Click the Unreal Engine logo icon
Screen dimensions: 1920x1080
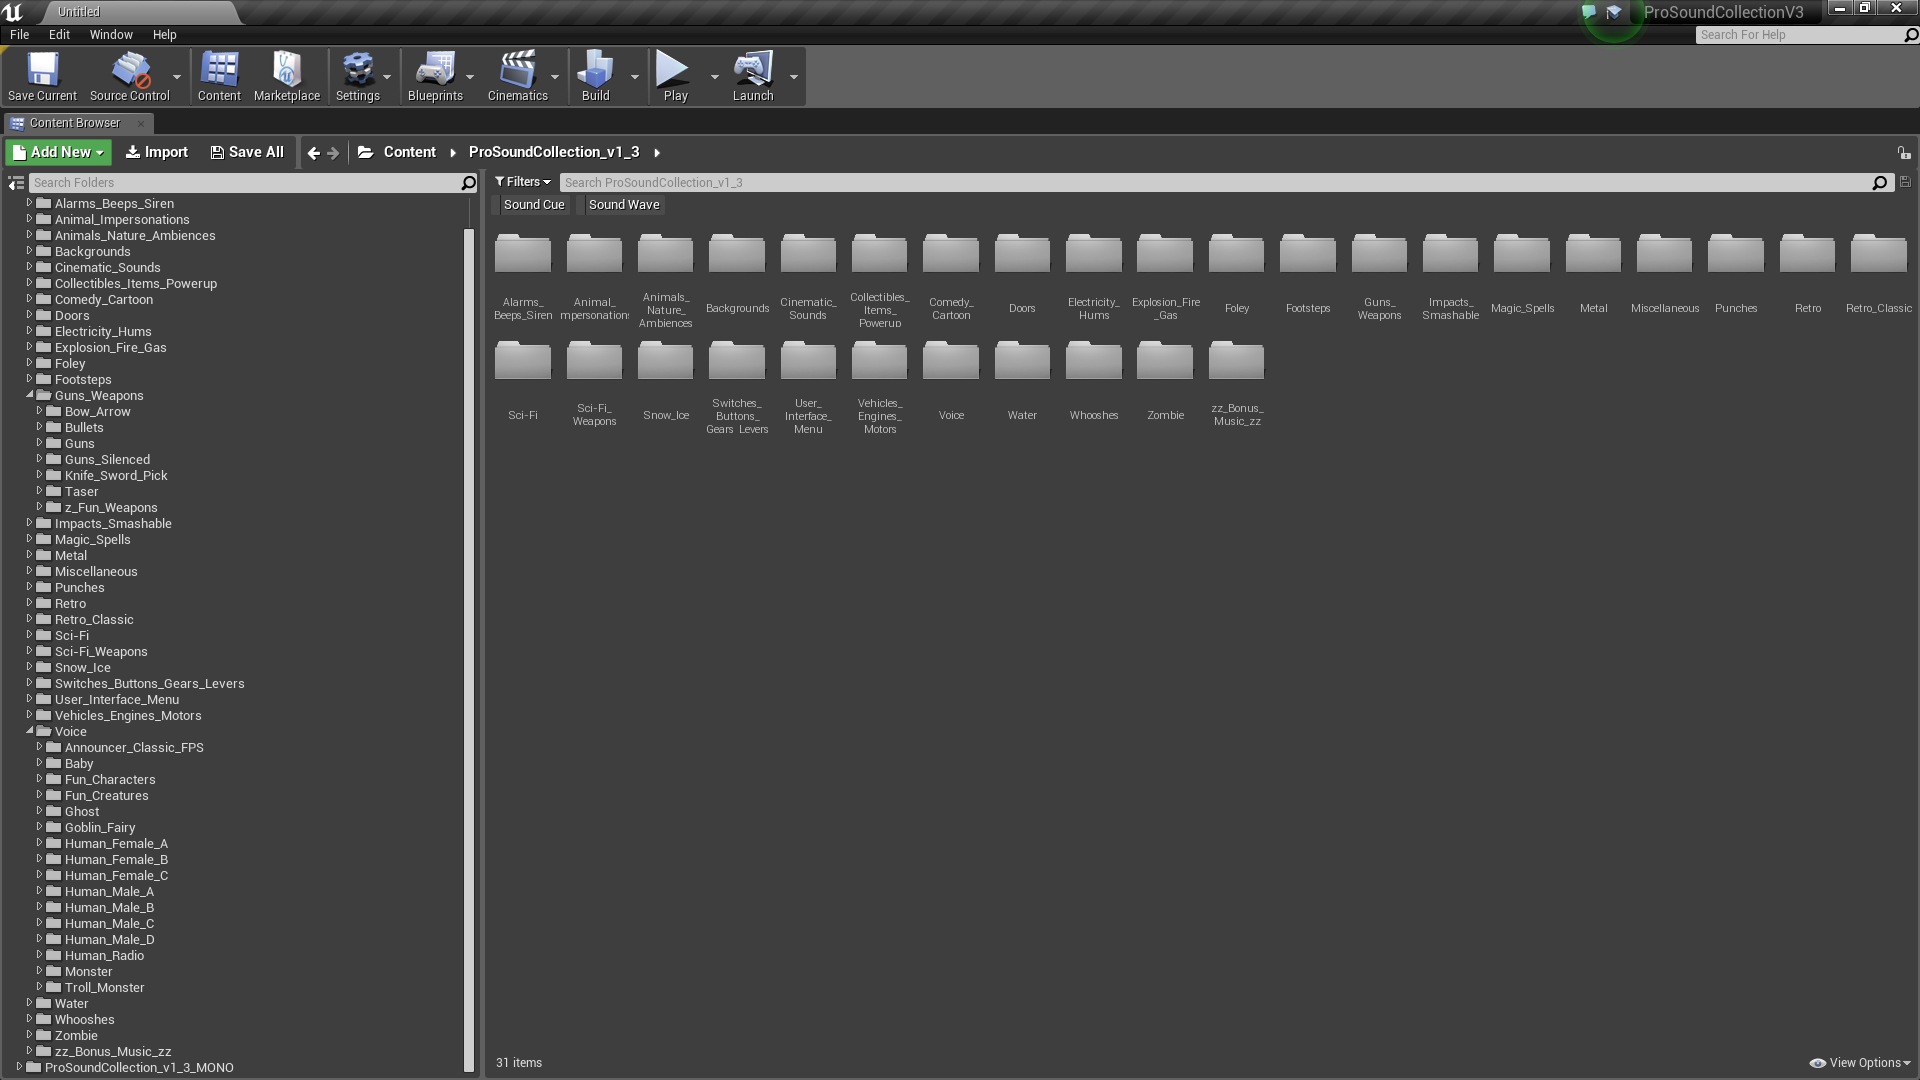[13, 12]
